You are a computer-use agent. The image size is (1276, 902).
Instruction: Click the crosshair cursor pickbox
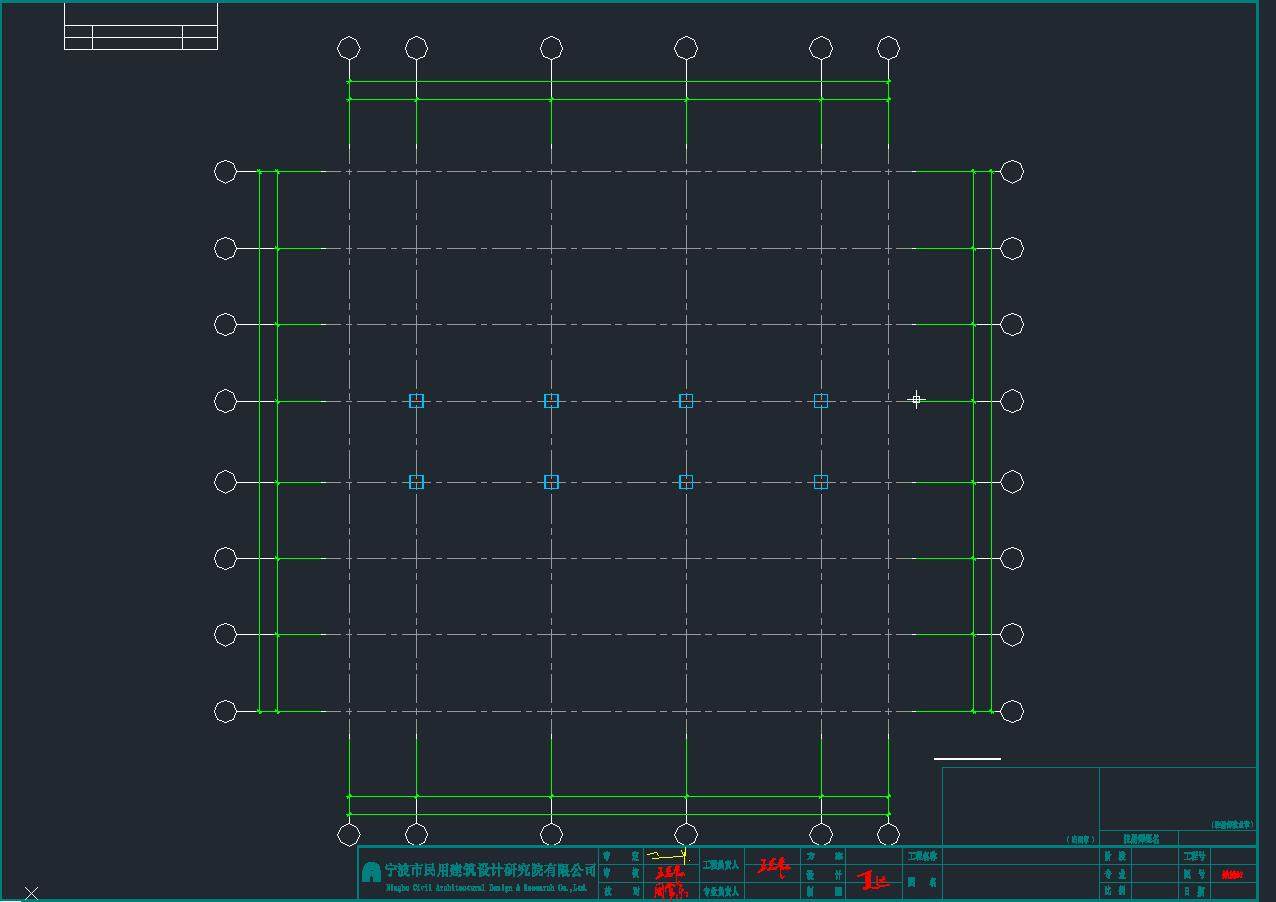(x=916, y=399)
